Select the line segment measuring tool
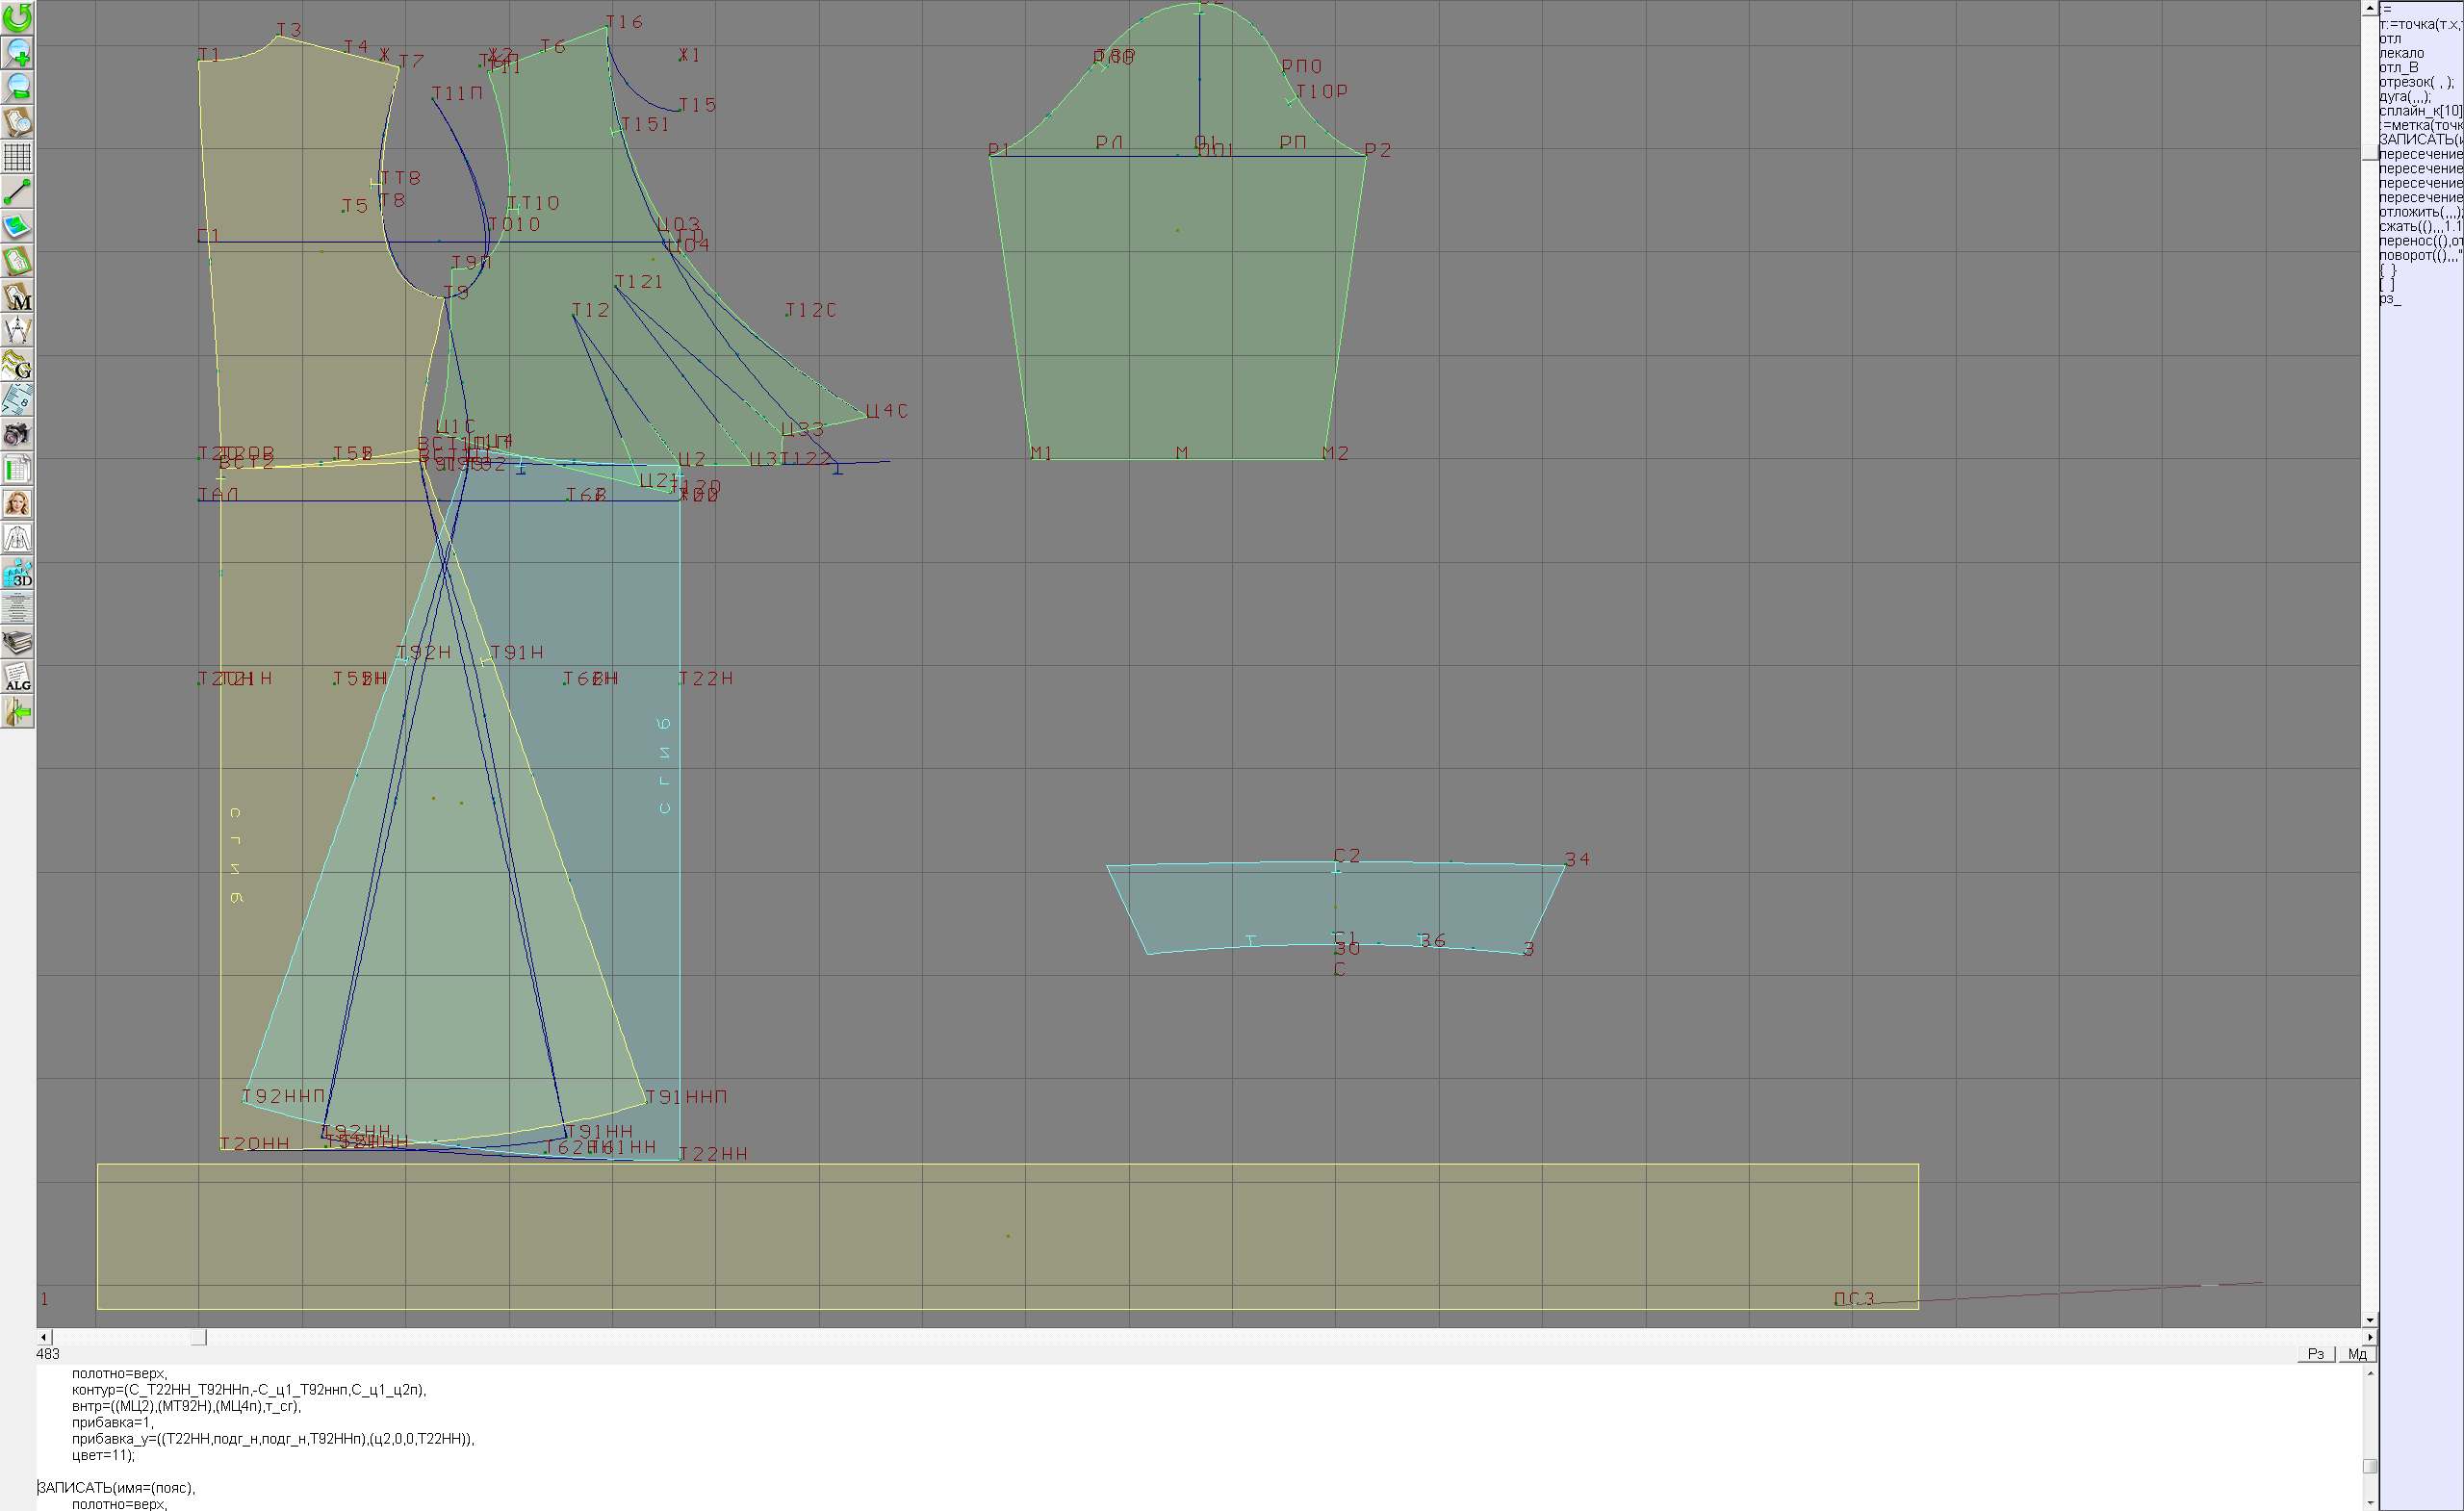The width and height of the screenshot is (2464, 1511). pos(17,192)
